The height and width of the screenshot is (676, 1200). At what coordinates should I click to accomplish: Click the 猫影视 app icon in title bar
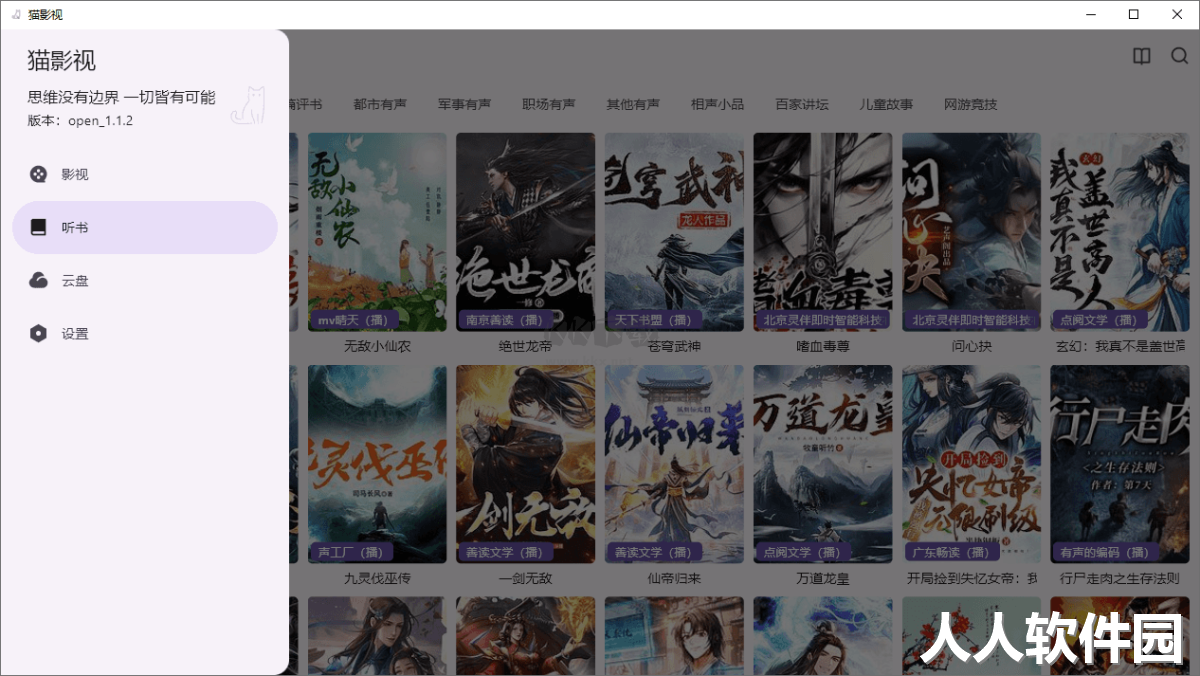point(15,15)
